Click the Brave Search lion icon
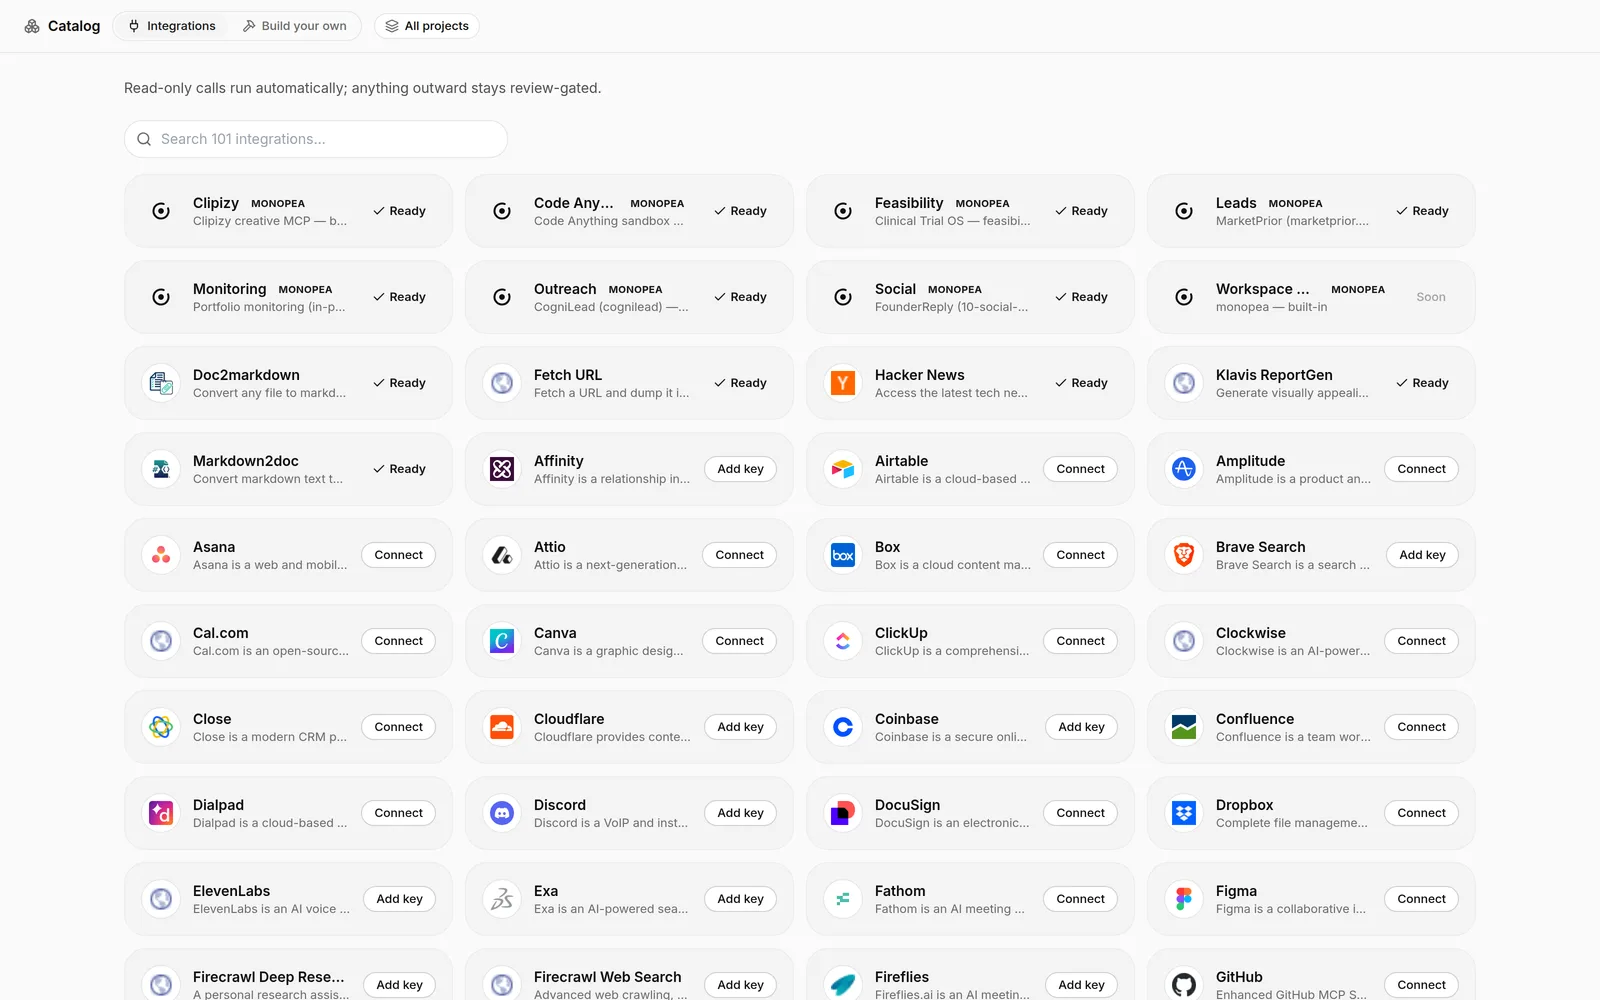The width and height of the screenshot is (1600, 1000). click(x=1184, y=555)
